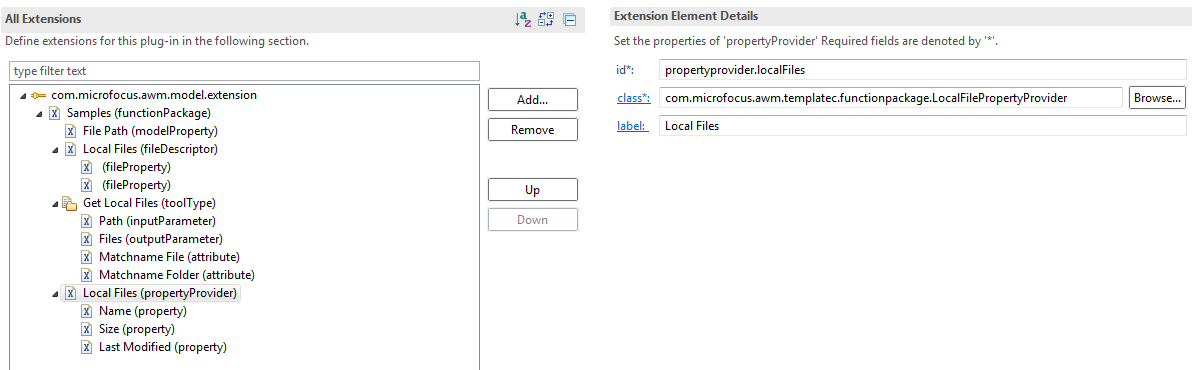Collapse the Get Local Files (toolType) node
Image resolution: width=1192 pixels, height=370 pixels.
[55, 205]
